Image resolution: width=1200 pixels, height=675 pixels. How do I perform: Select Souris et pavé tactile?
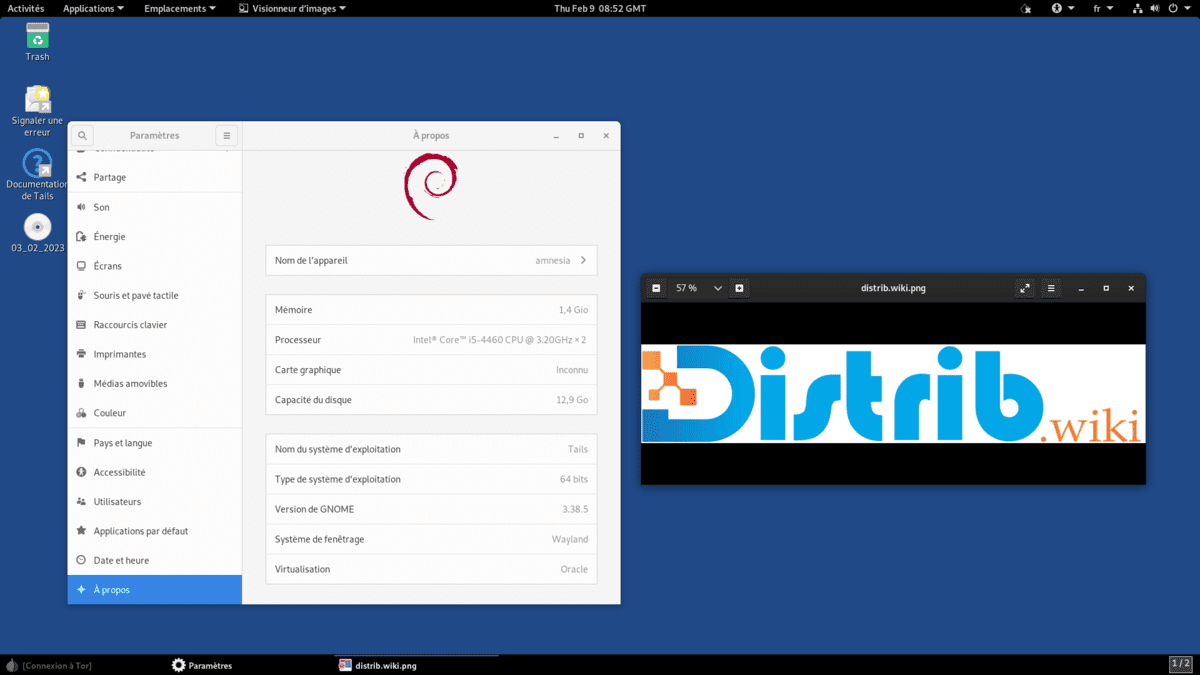(x=155, y=295)
